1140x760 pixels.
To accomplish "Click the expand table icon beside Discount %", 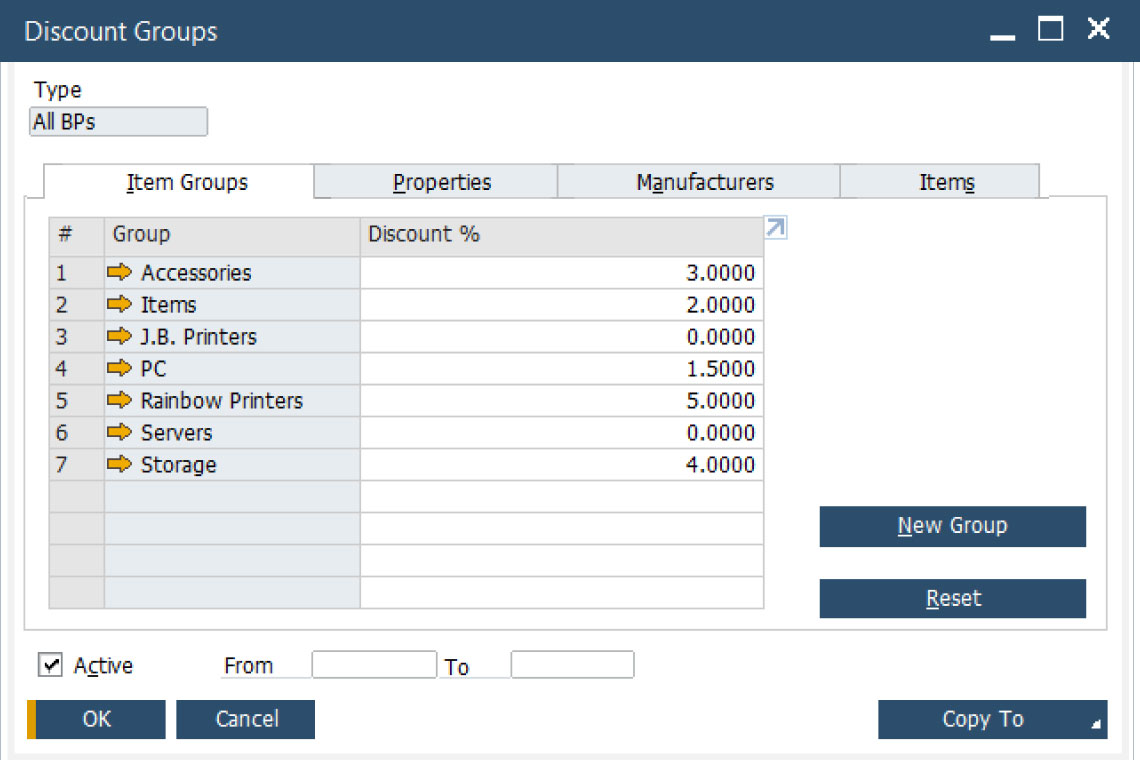I will [775, 229].
